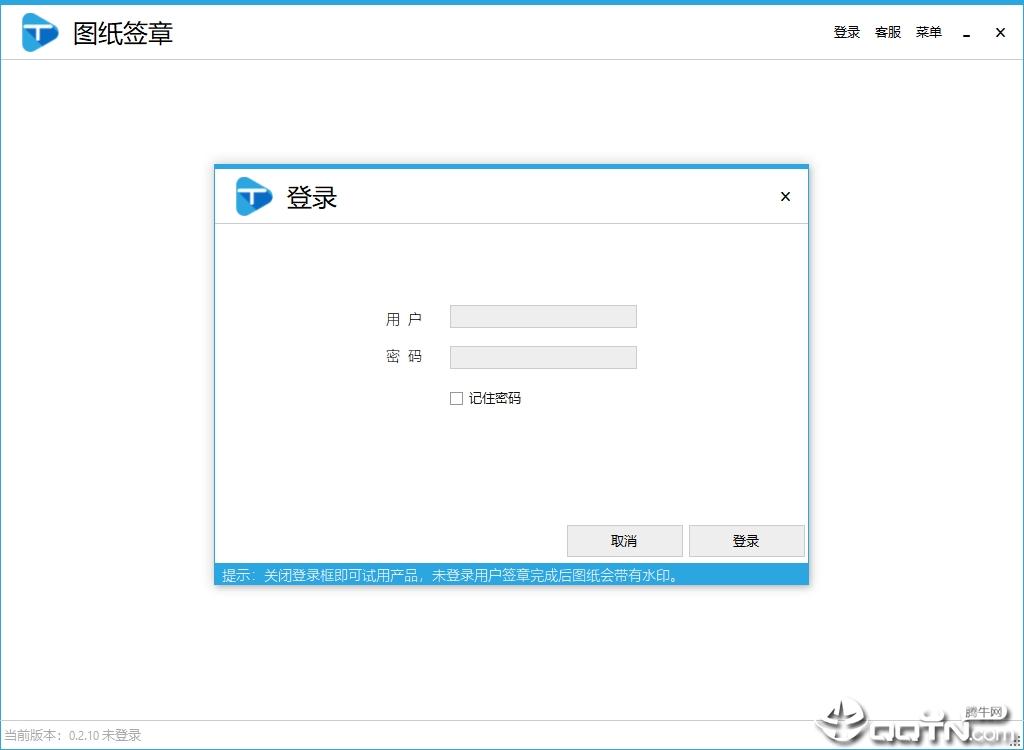Open 客服 customer service
Viewport: 1024px width, 750px height.
[x=887, y=31]
